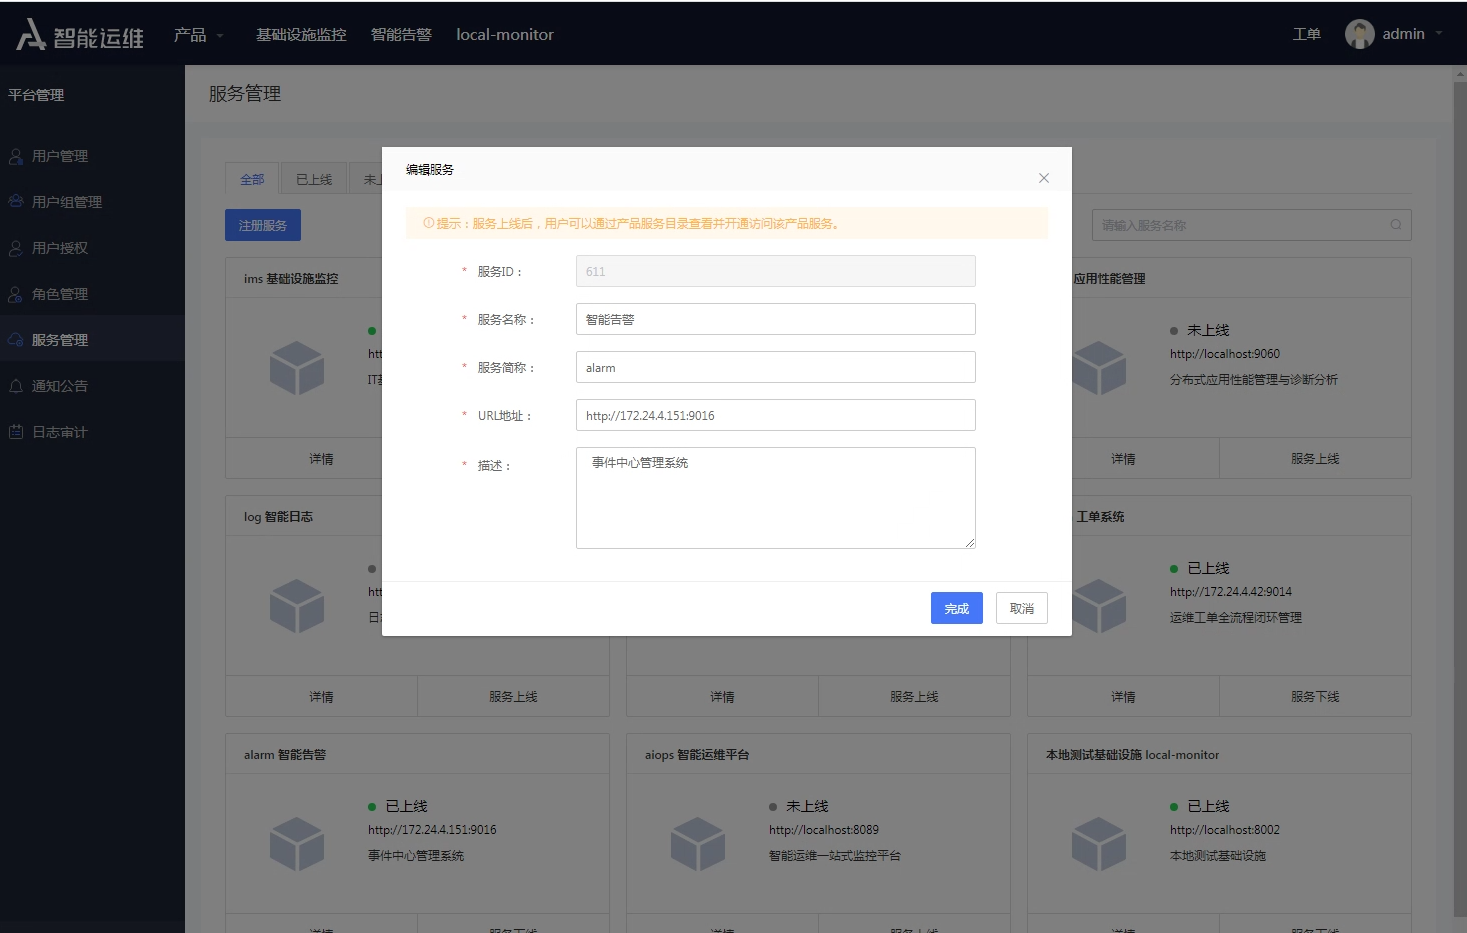The width and height of the screenshot is (1467, 933).
Task: Click the 描述 text area
Action: [x=776, y=498]
